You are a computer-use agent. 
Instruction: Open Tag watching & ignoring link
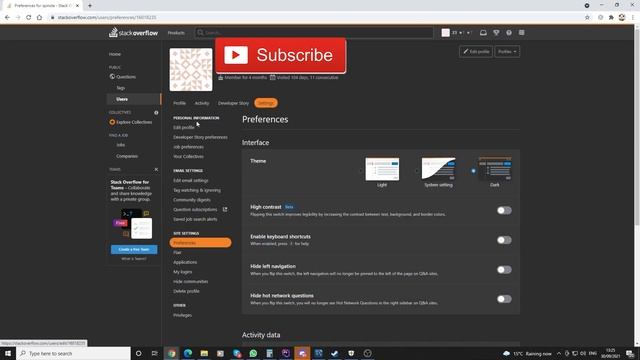[x=197, y=190]
